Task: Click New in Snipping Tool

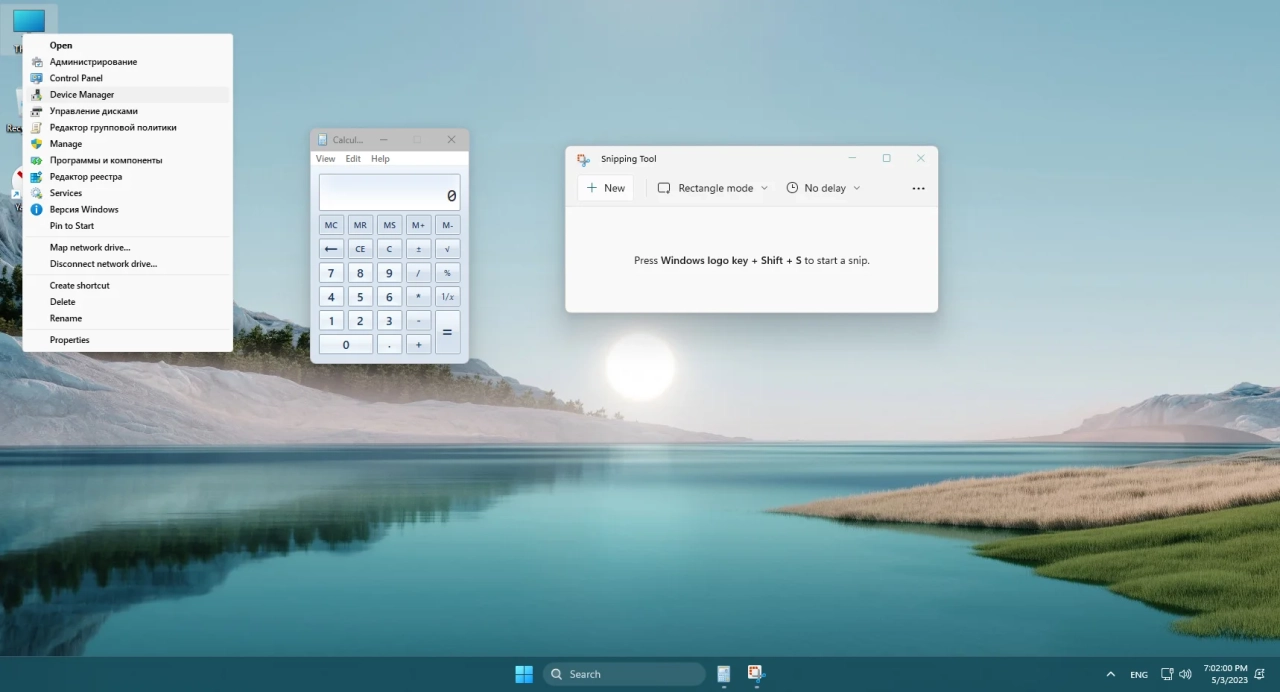Action: pyautogui.click(x=606, y=188)
